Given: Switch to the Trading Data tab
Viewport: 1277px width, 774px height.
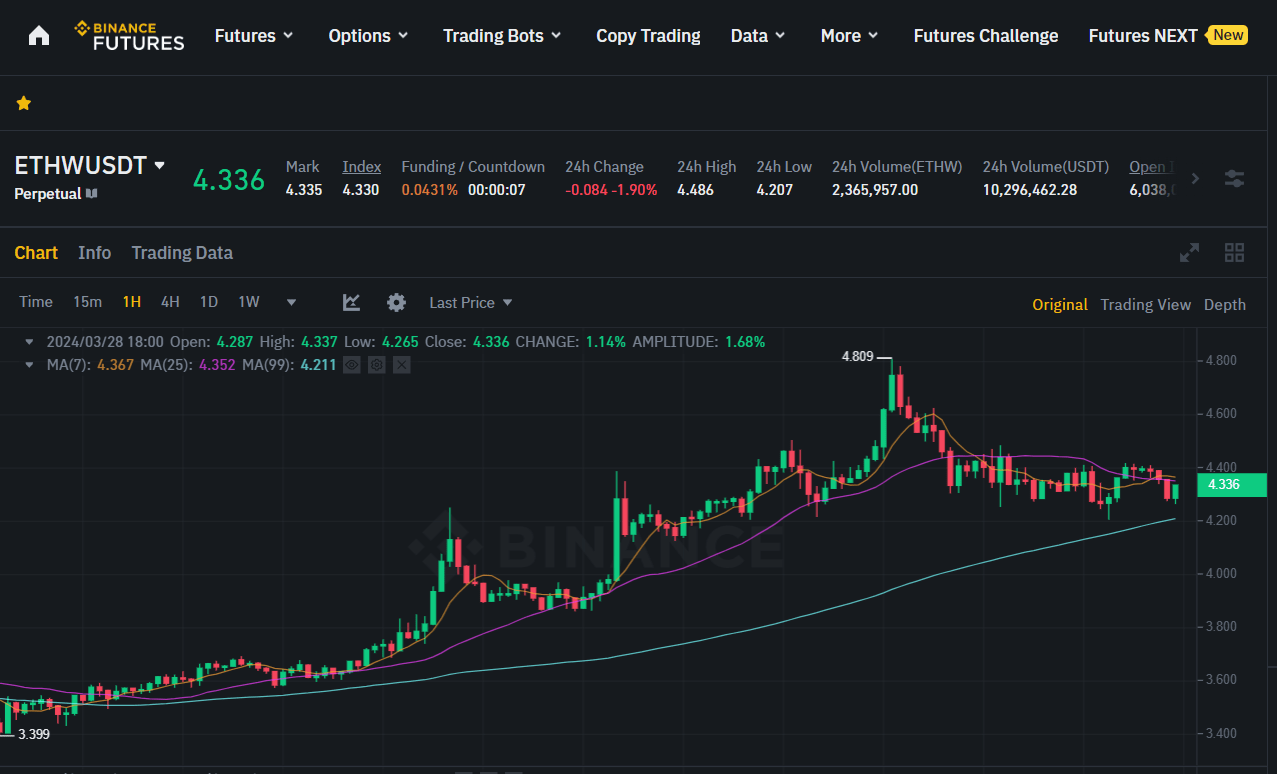Looking at the screenshot, I should point(181,253).
